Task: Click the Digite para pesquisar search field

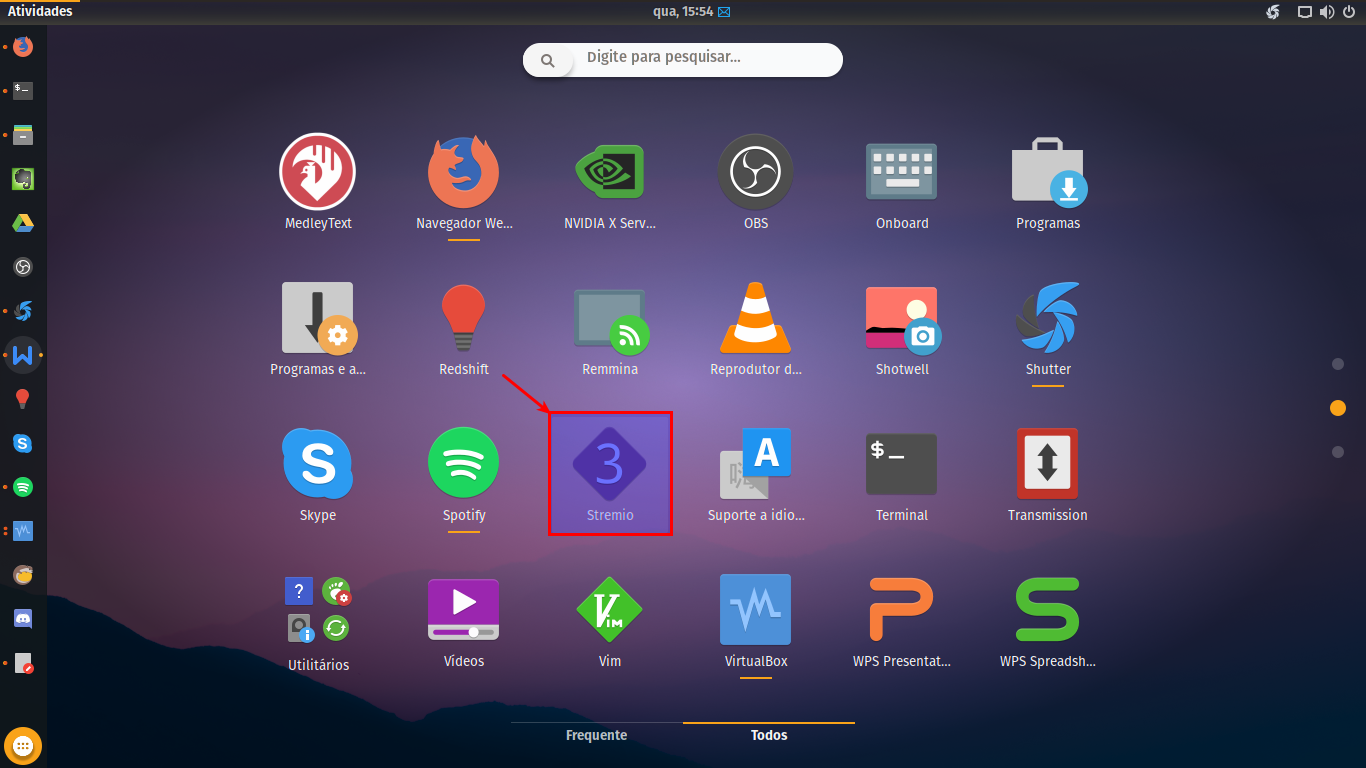Action: (x=683, y=60)
